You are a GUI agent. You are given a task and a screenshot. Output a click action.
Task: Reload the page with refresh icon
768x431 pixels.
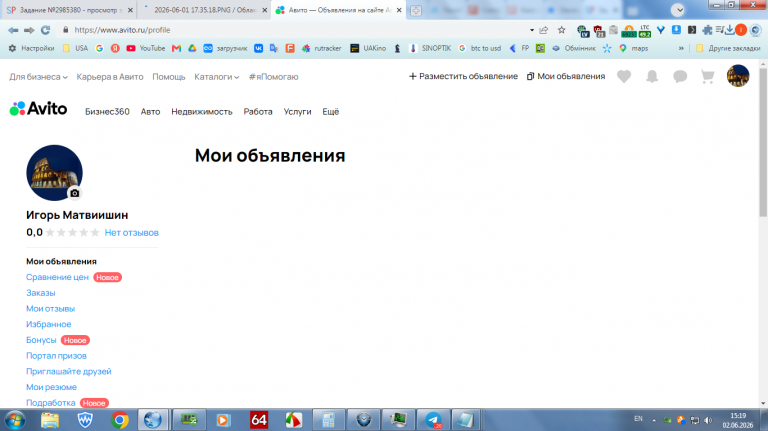click(46, 30)
